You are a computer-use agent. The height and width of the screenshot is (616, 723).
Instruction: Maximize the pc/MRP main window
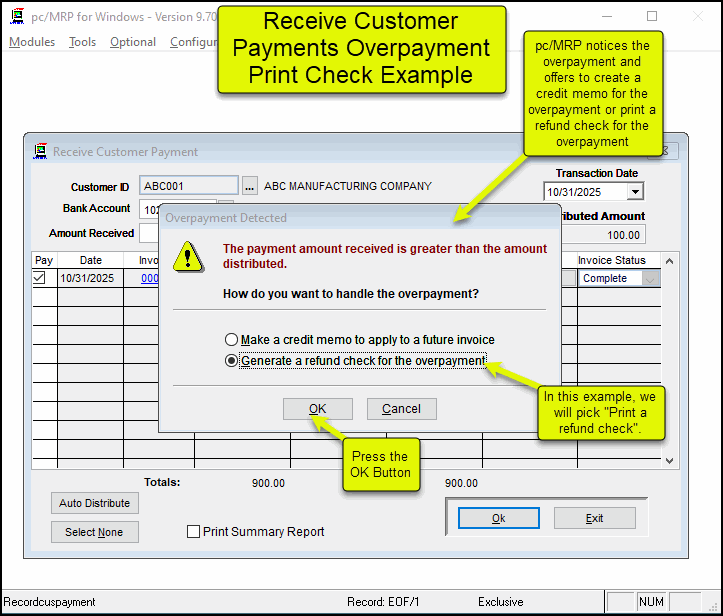coord(652,17)
